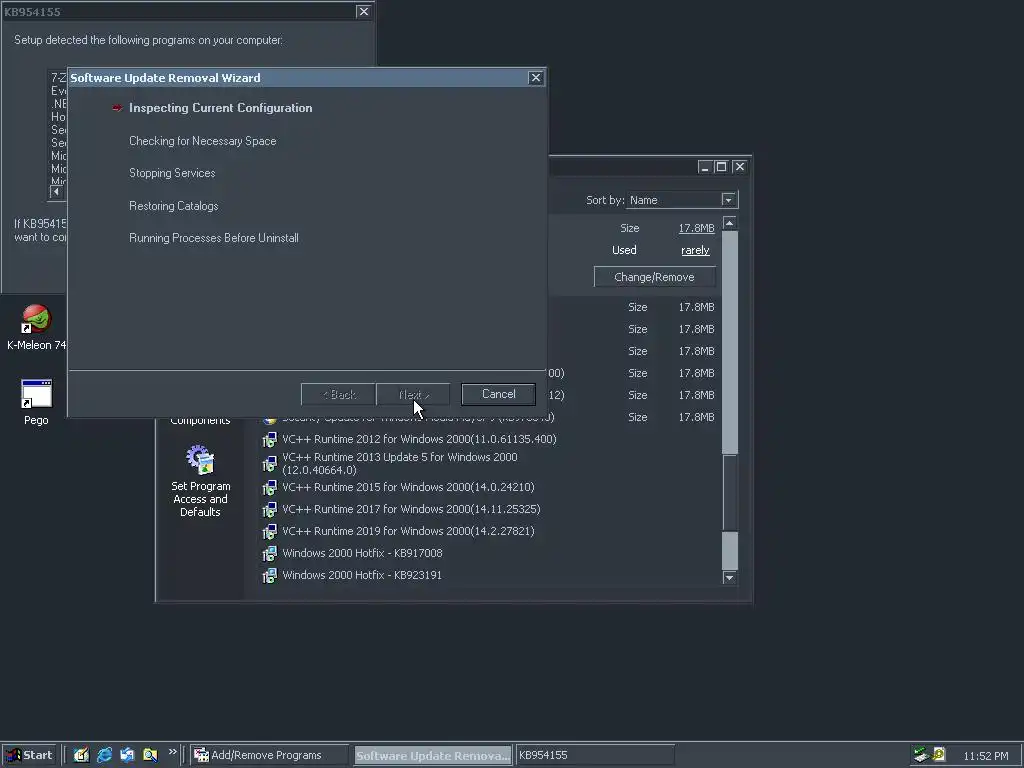The height and width of the screenshot is (768, 1024).
Task: Close the KB954155 window
Action: pos(364,11)
